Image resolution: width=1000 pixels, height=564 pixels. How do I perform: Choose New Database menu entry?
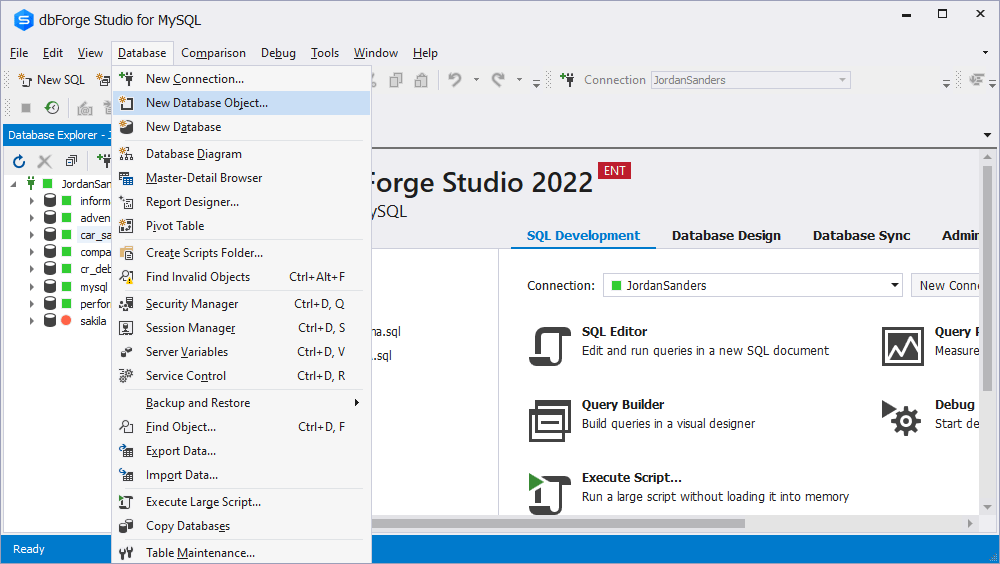[241, 127]
